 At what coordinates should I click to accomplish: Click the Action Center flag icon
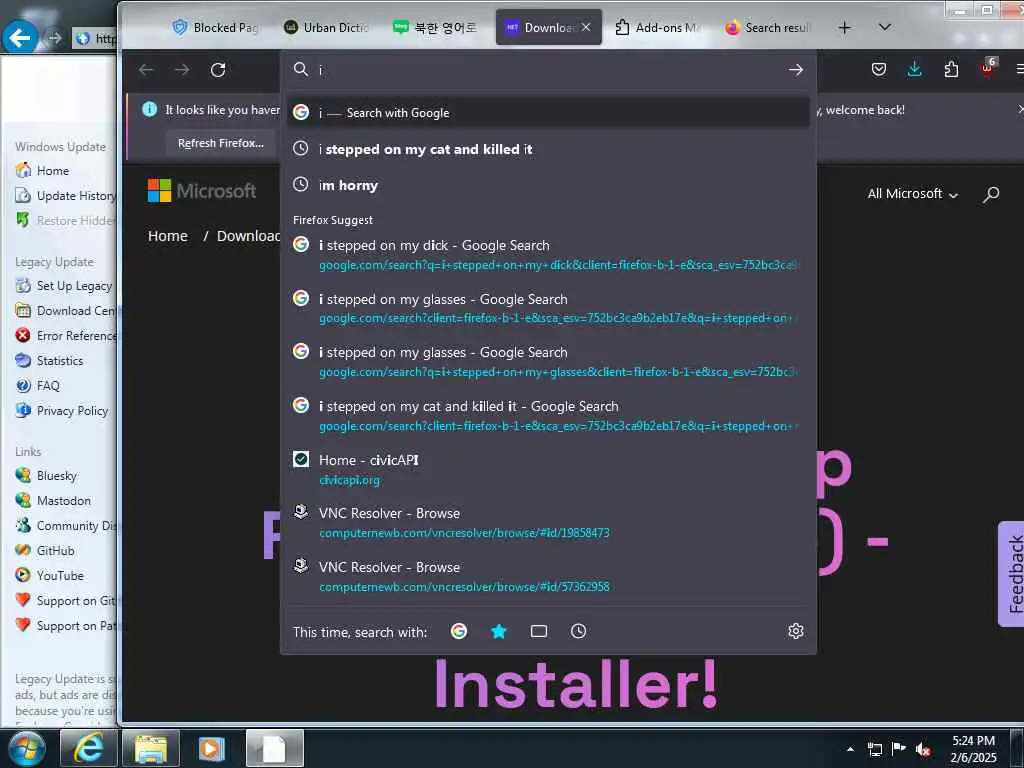(x=899, y=748)
